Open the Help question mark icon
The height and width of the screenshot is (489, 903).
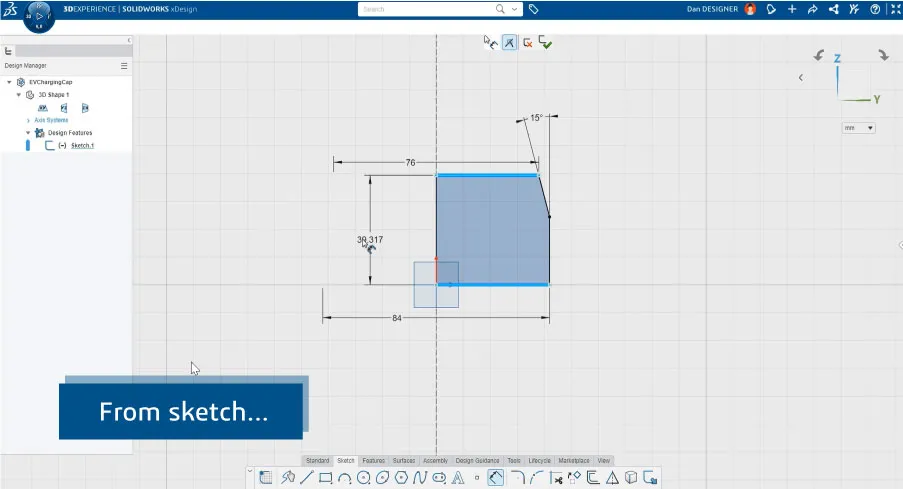(875, 9)
